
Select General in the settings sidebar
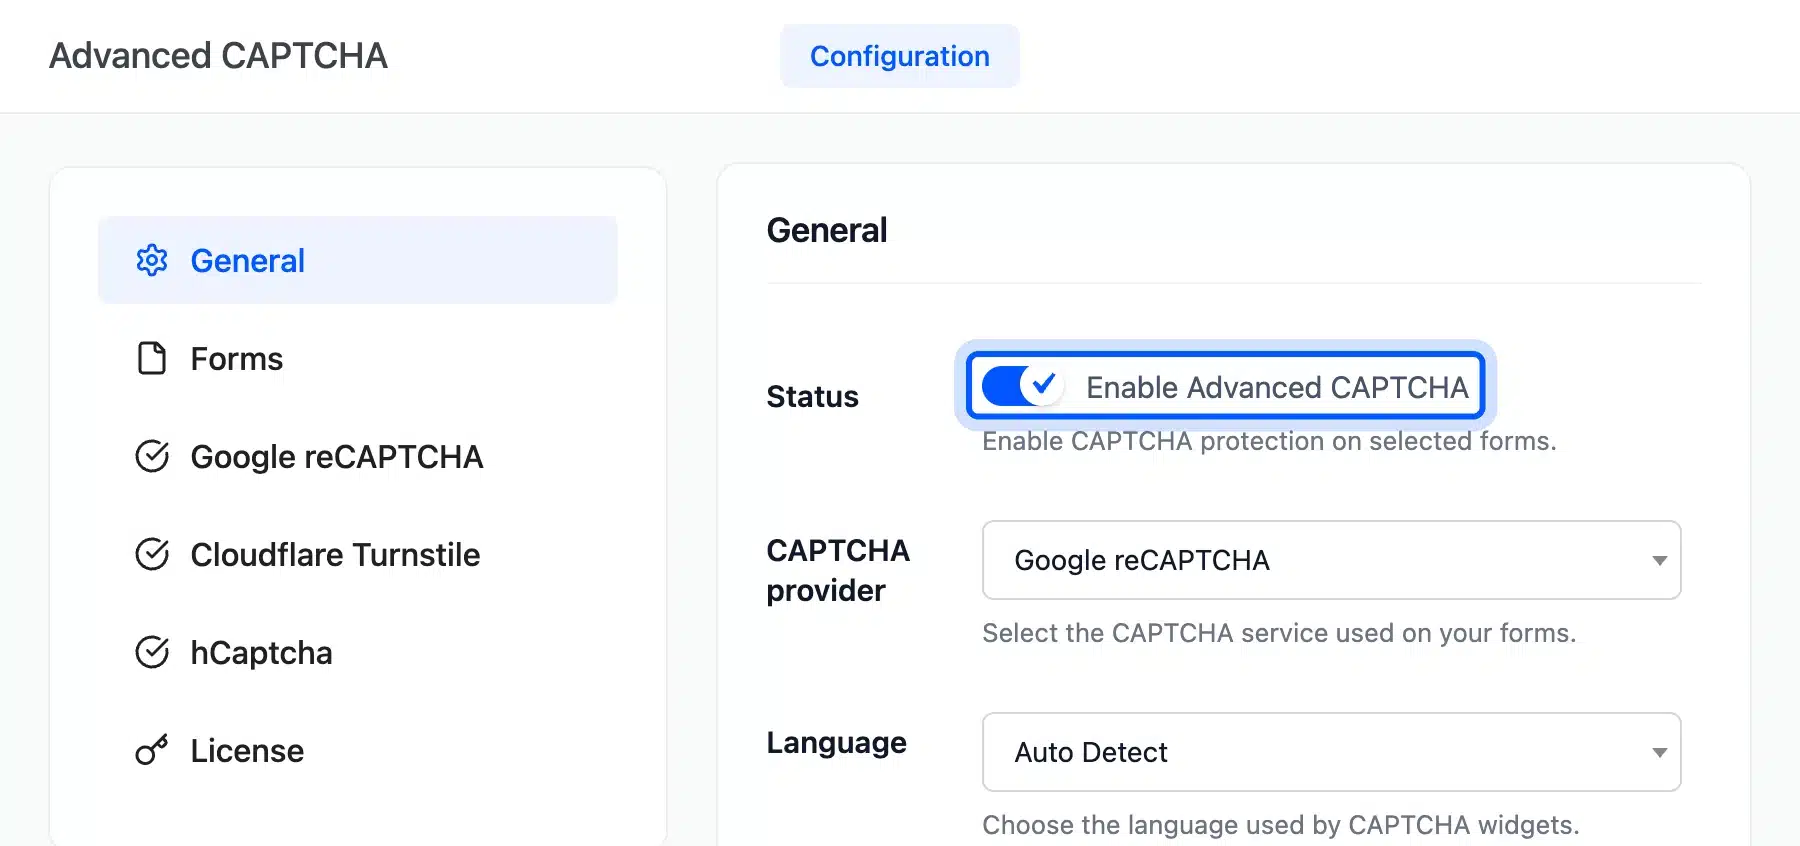click(358, 260)
